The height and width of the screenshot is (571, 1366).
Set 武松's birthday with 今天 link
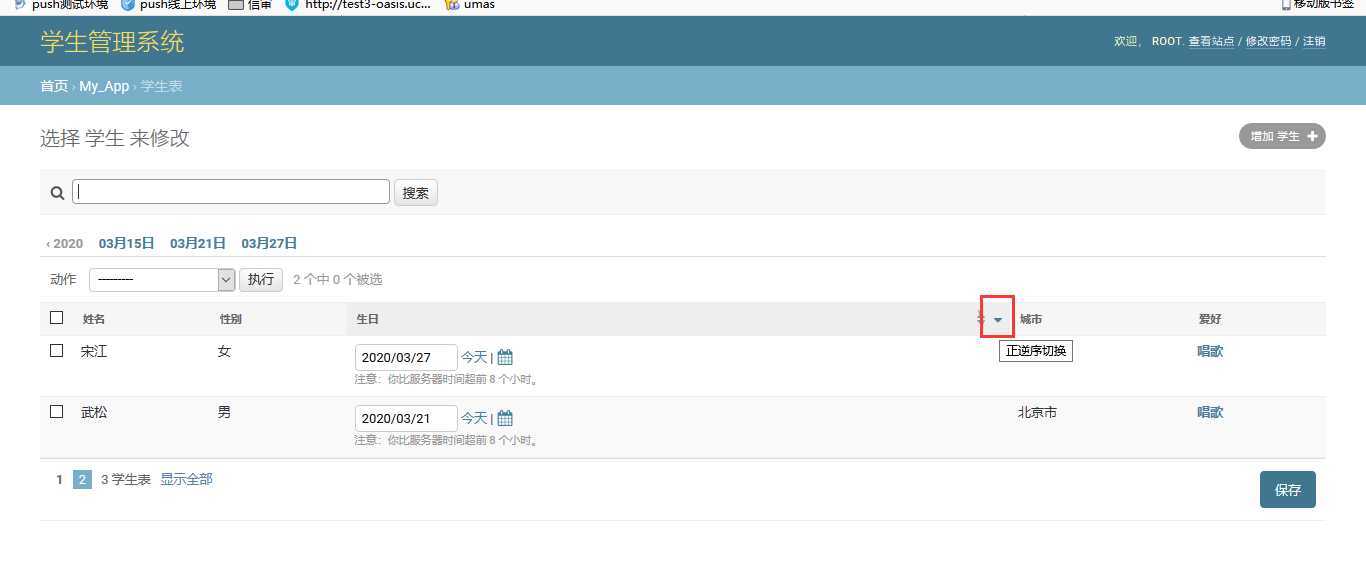pyautogui.click(x=474, y=418)
